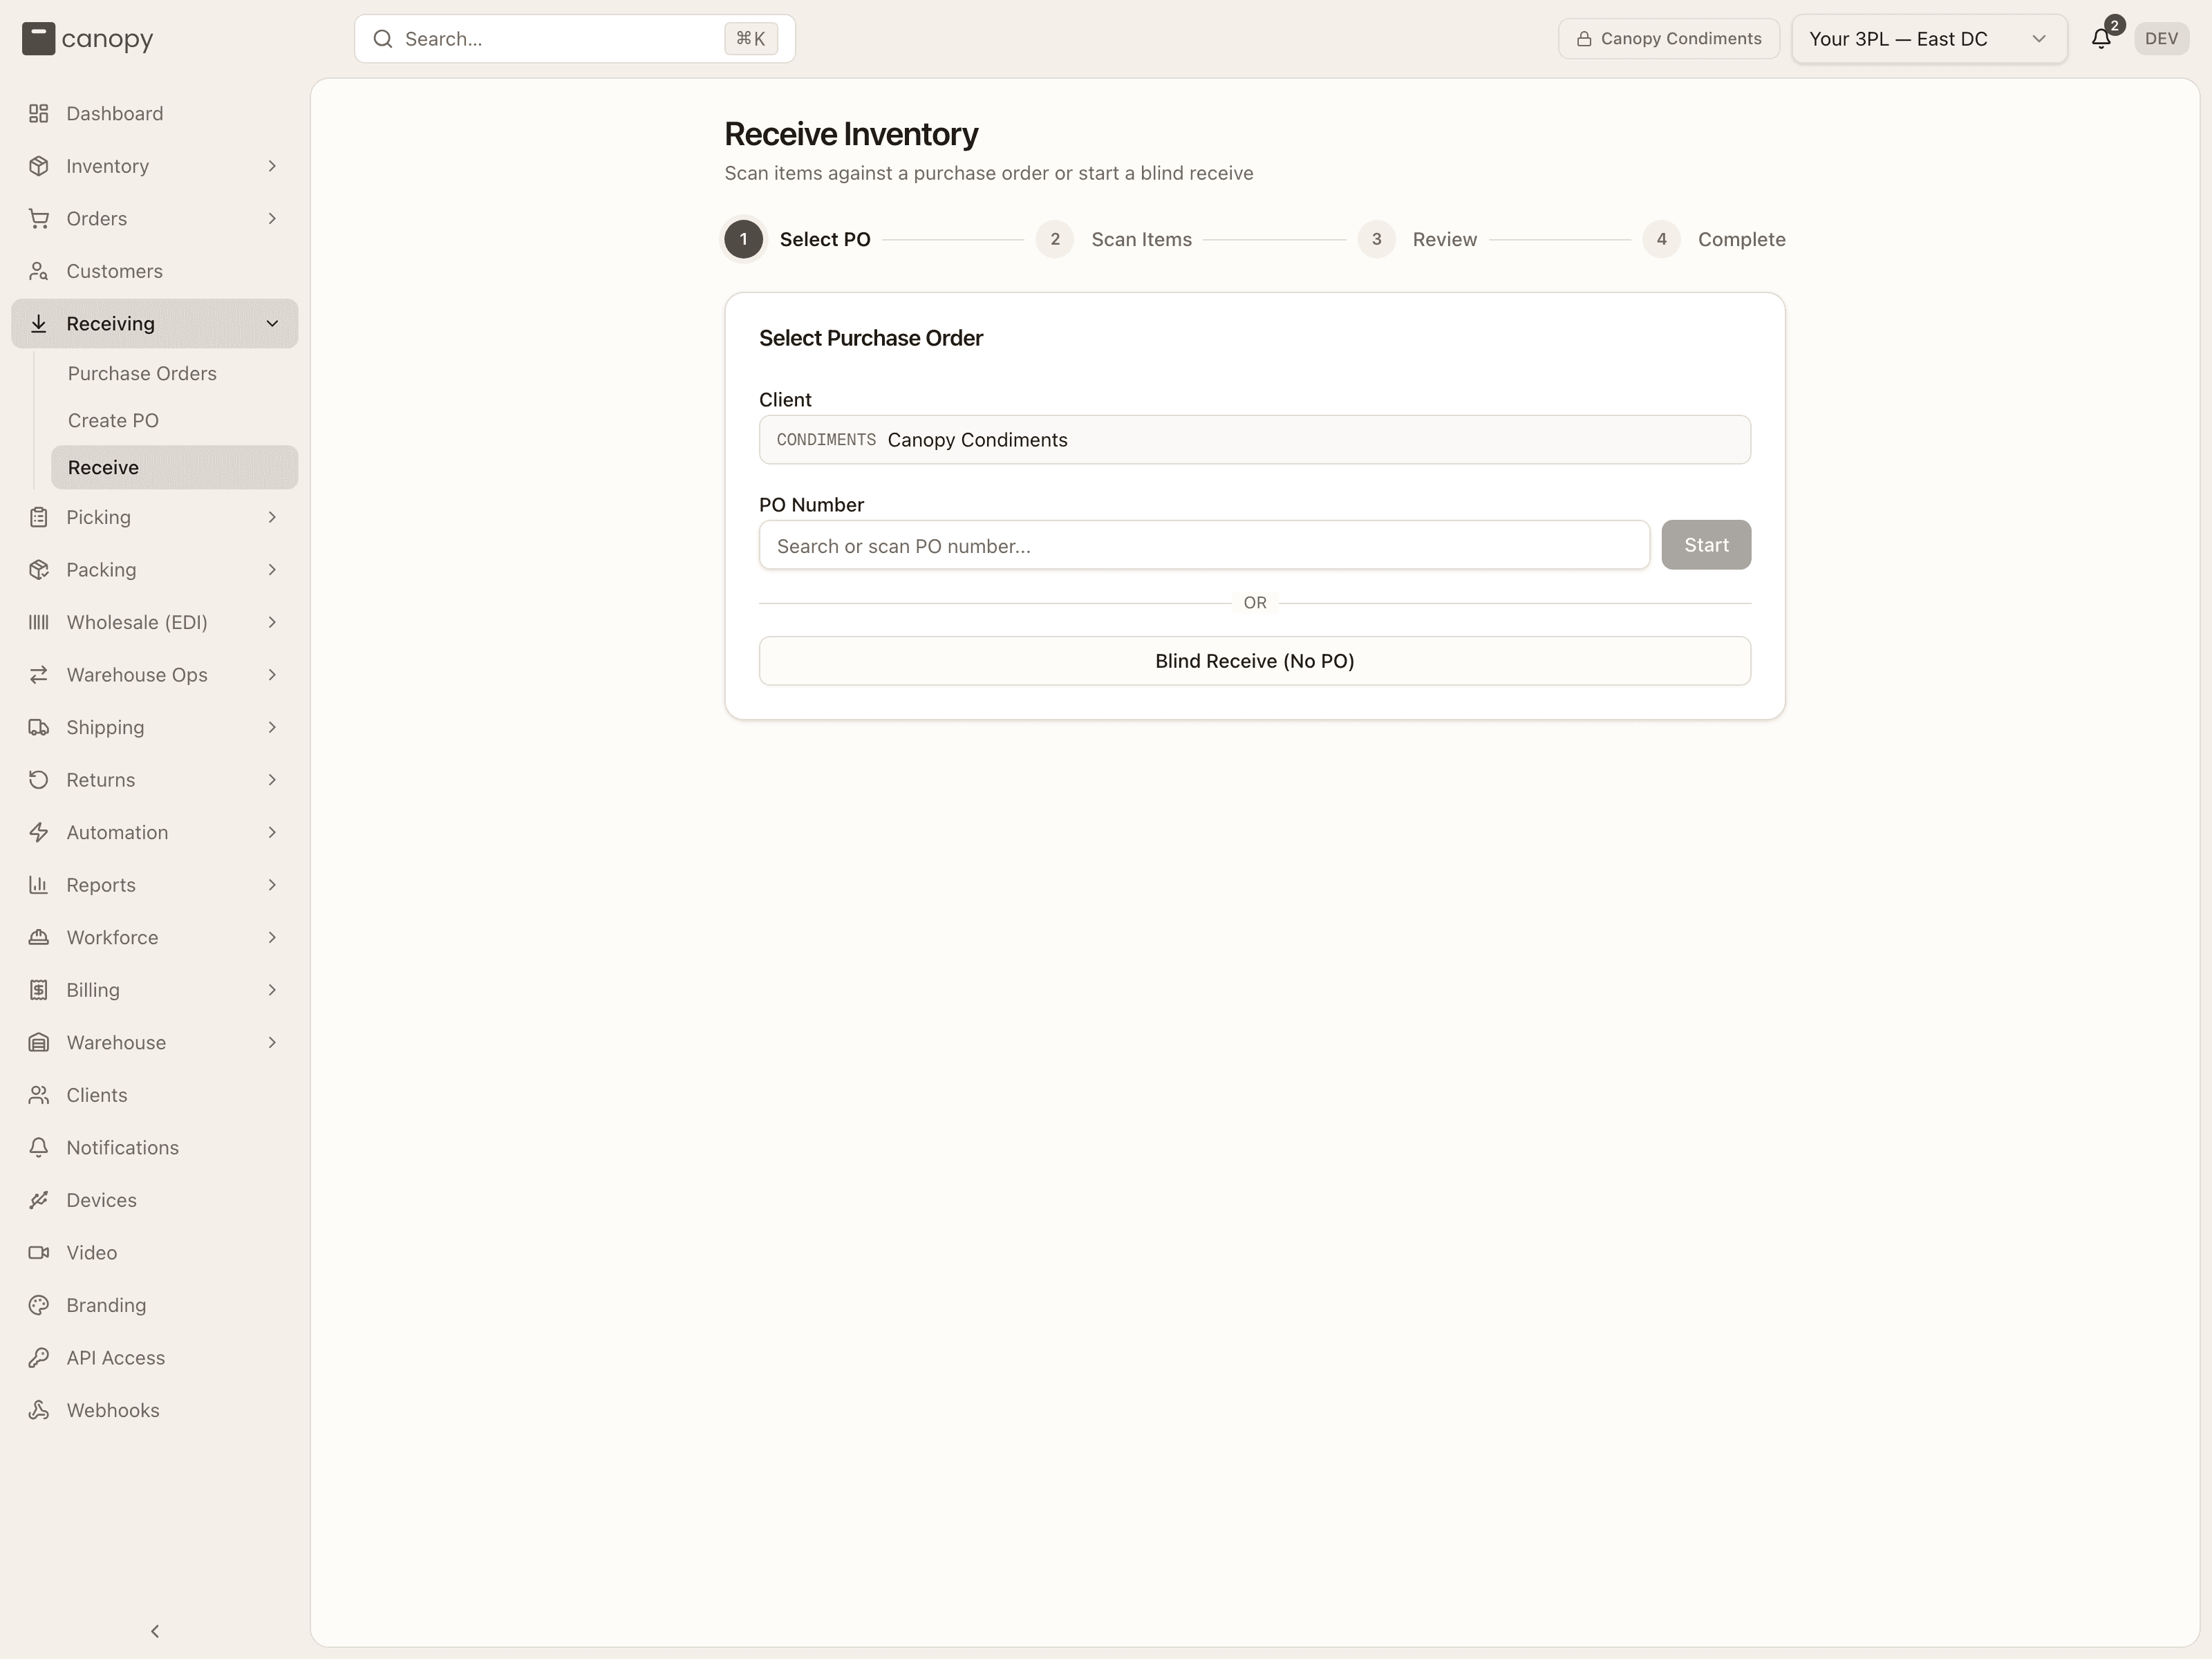
Task: Open Purchase Orders submenu item
Action: pos(175,373)
